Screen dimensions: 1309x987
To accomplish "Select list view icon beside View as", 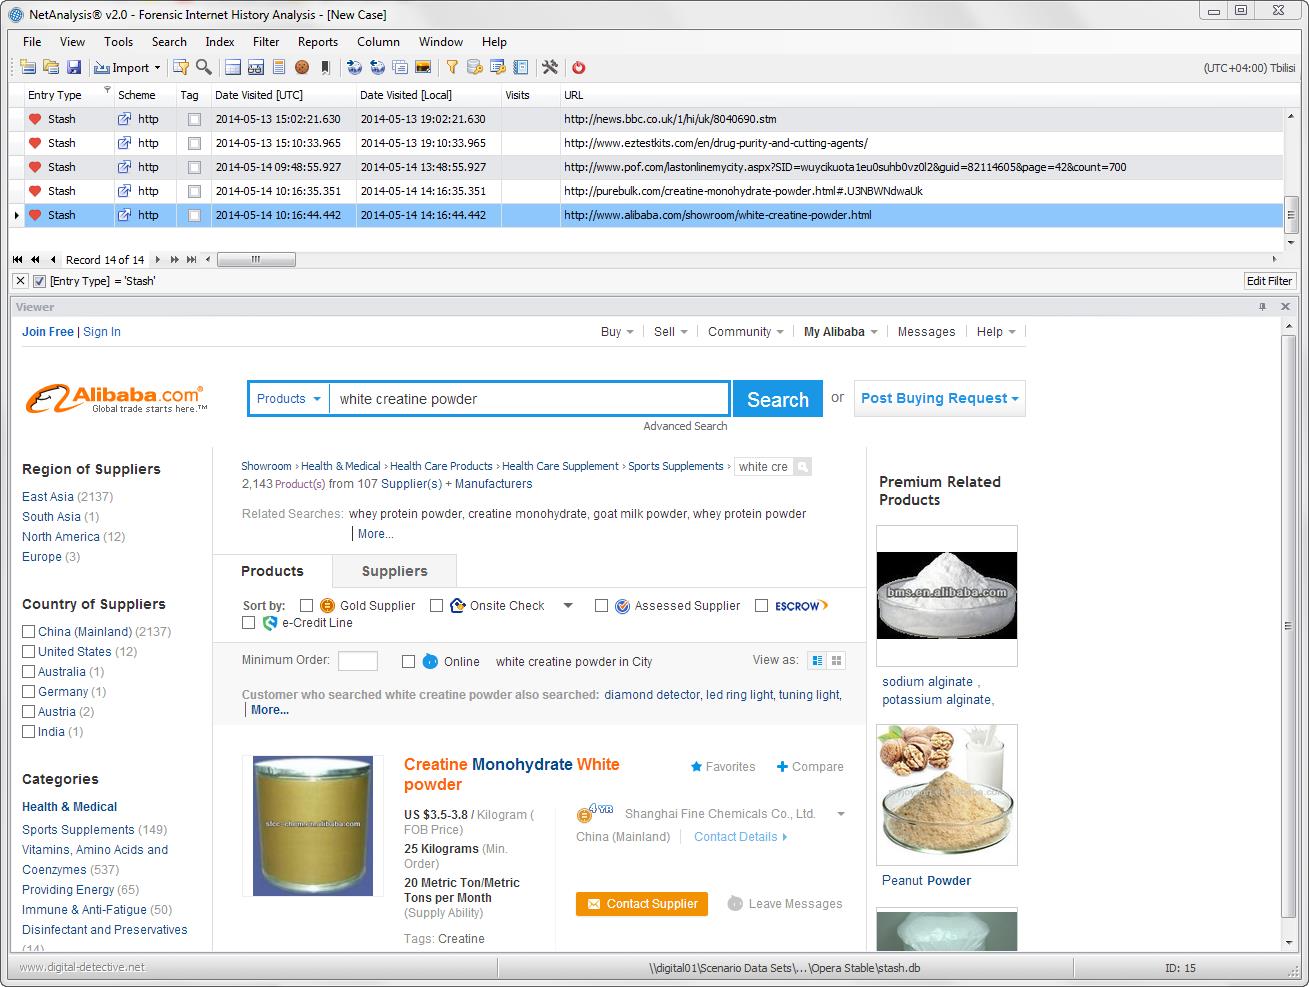I will click(818, 660).
